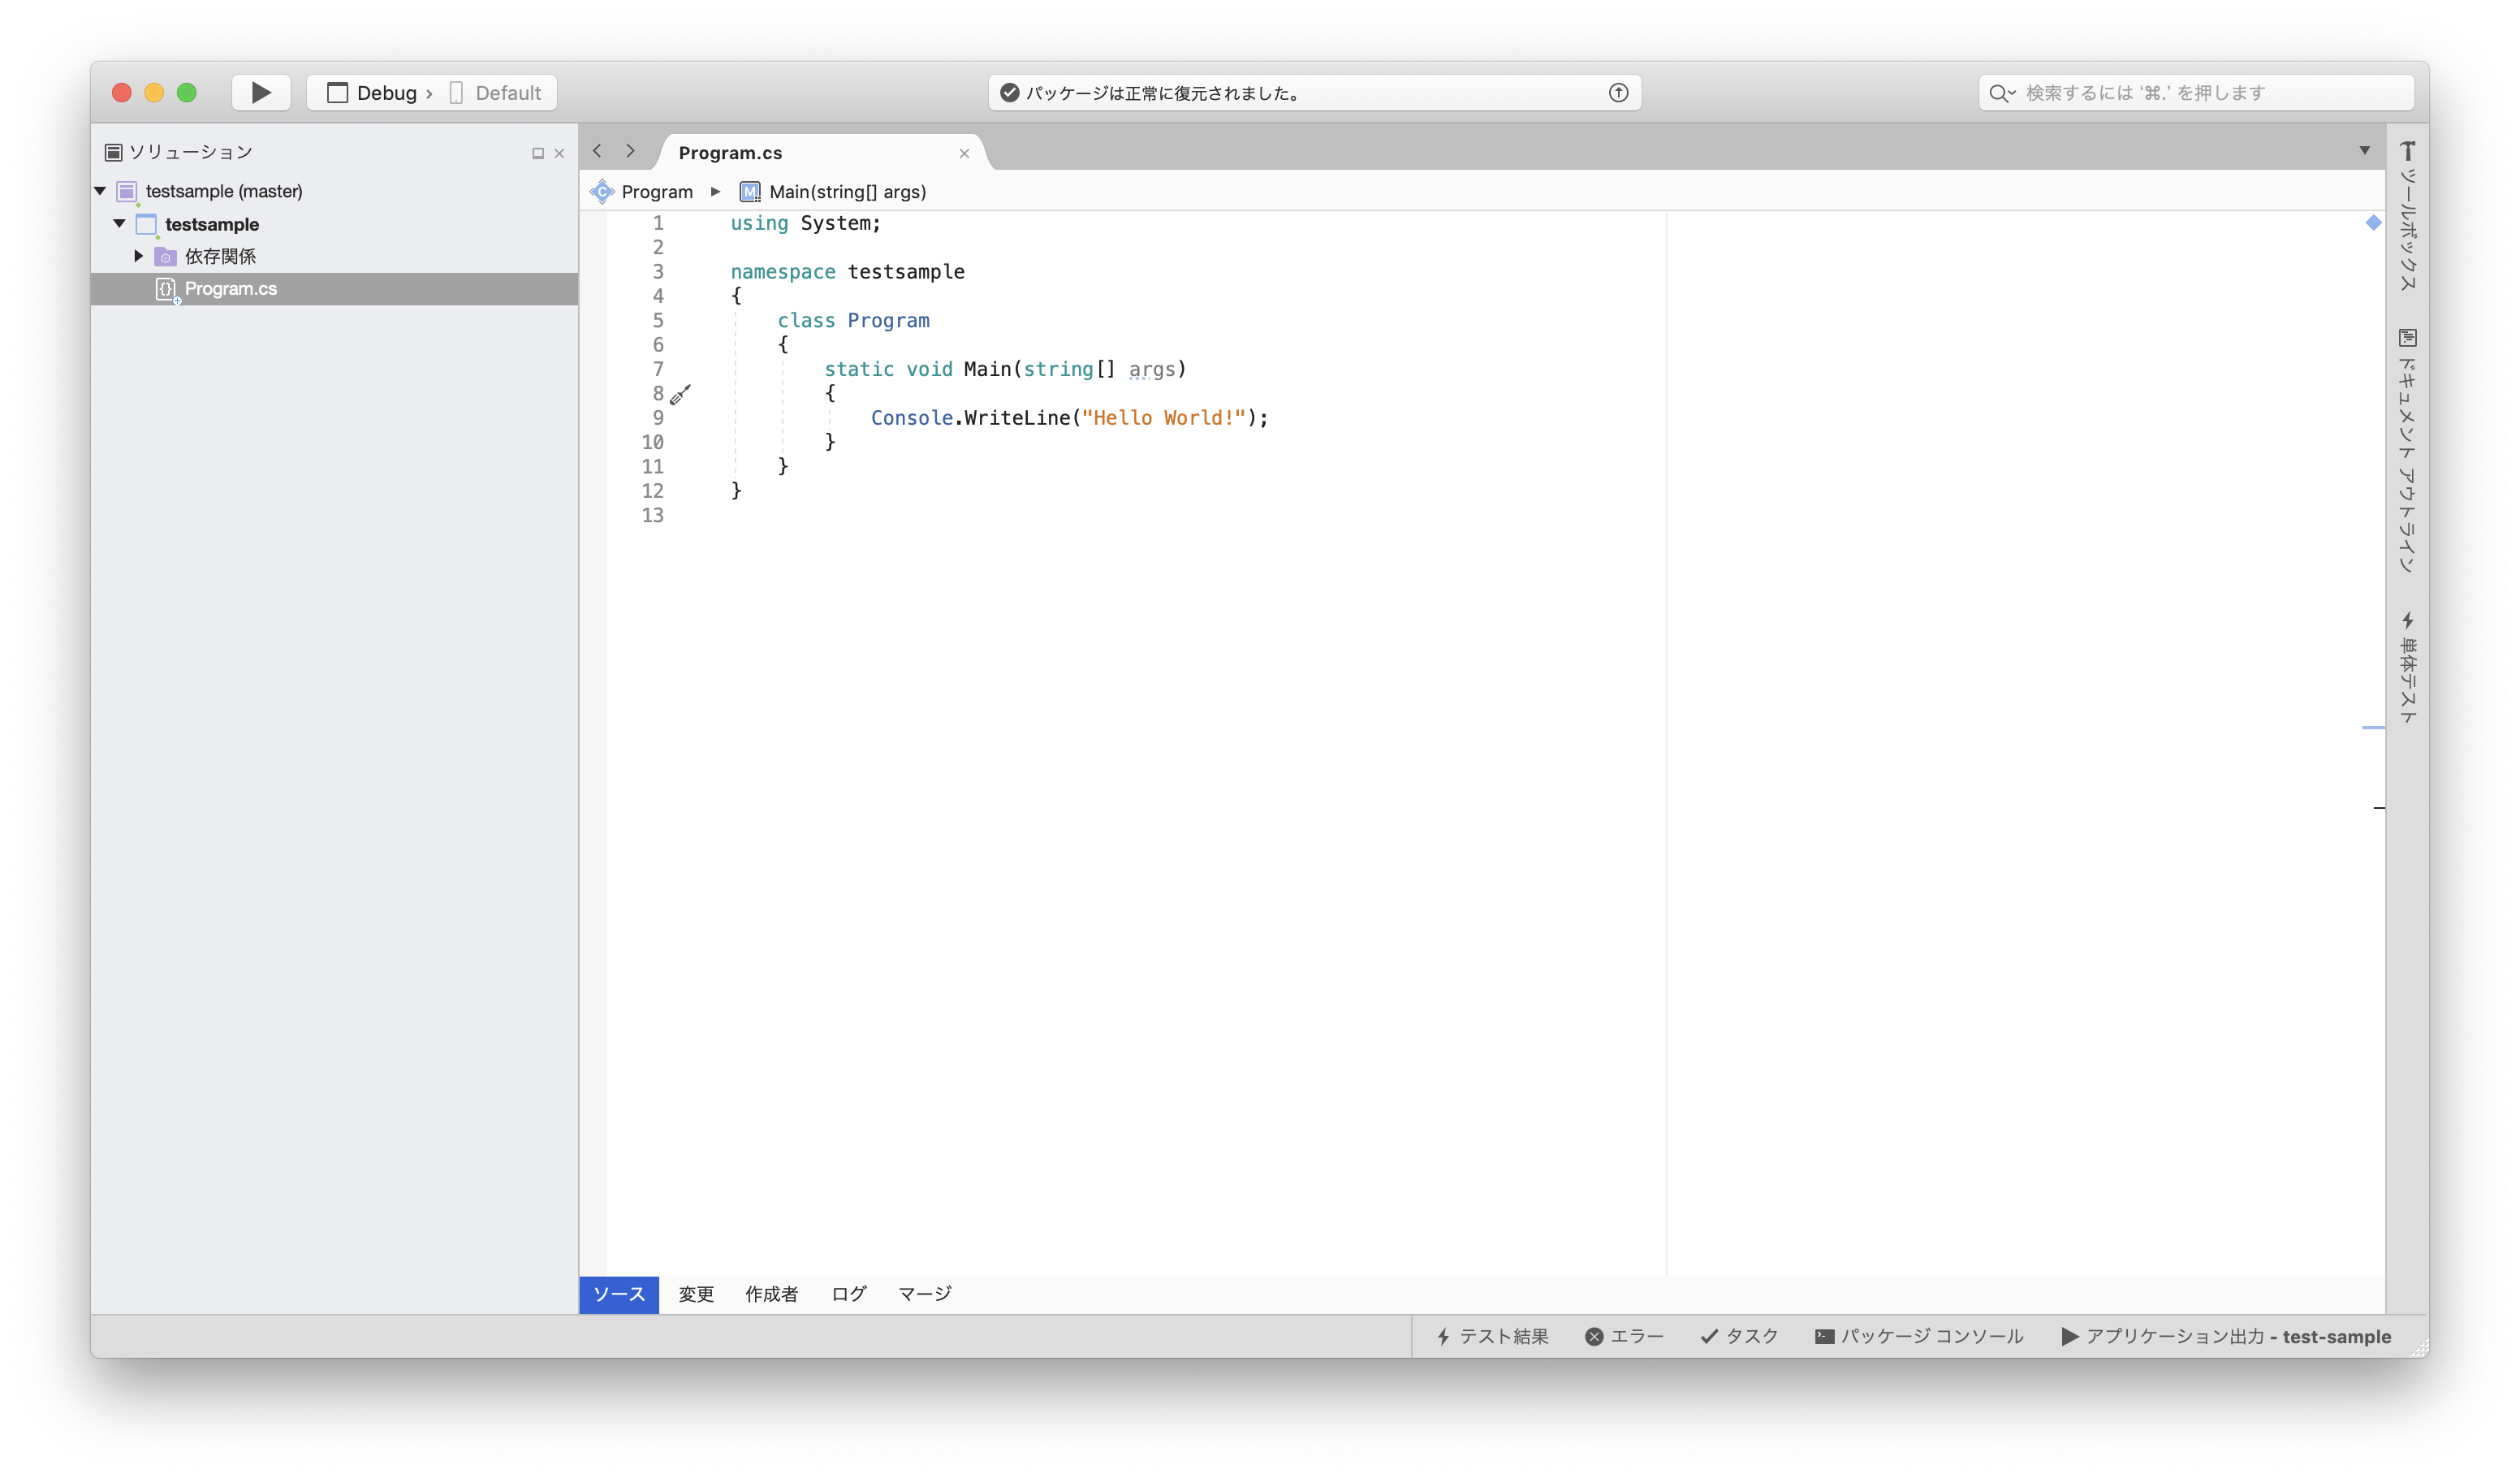Open the エラー pad in status bar
2520x1478 pixels.
pos(1624,1336)
